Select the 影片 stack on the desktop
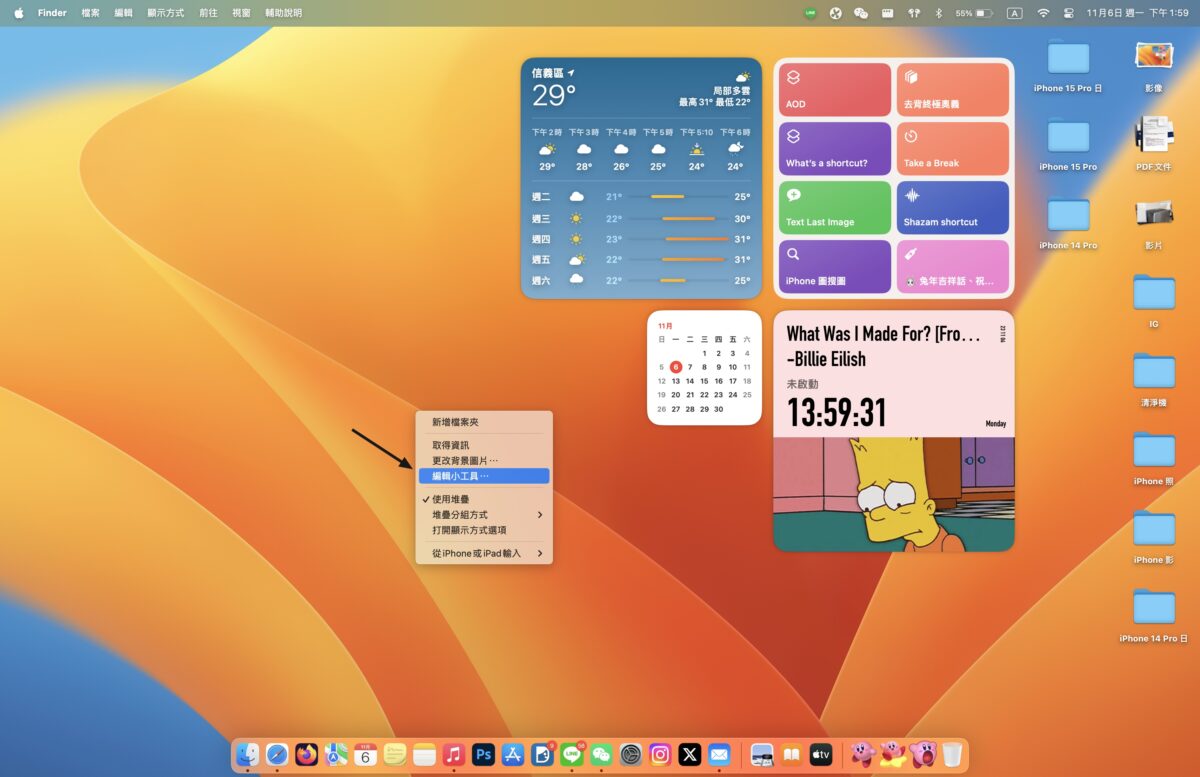 click(1153, 223)
